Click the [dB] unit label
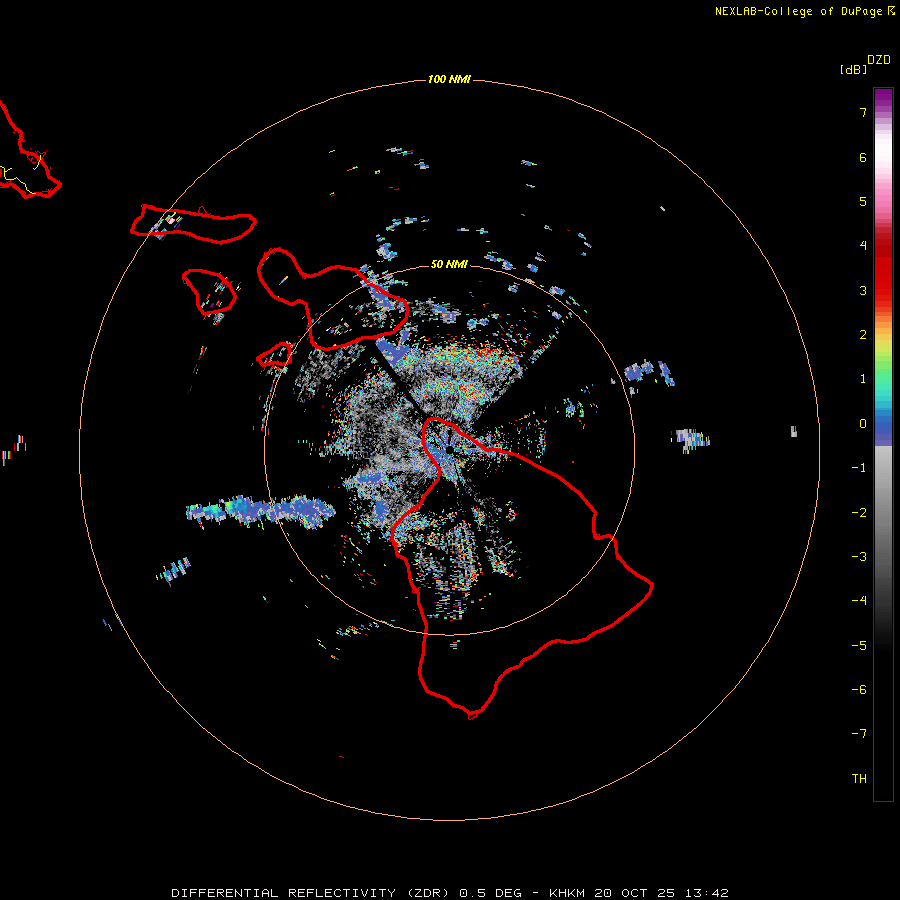 (x=854, y=70)
